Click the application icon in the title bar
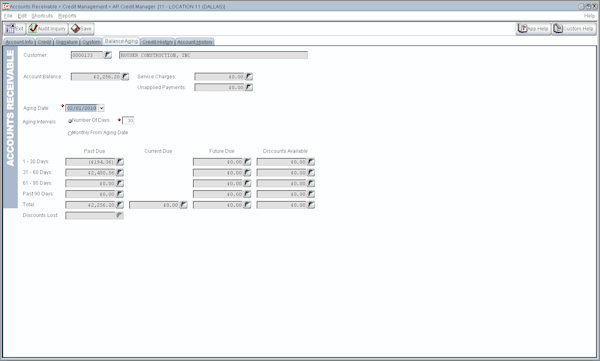600x361 pixels. coord(6,6)
